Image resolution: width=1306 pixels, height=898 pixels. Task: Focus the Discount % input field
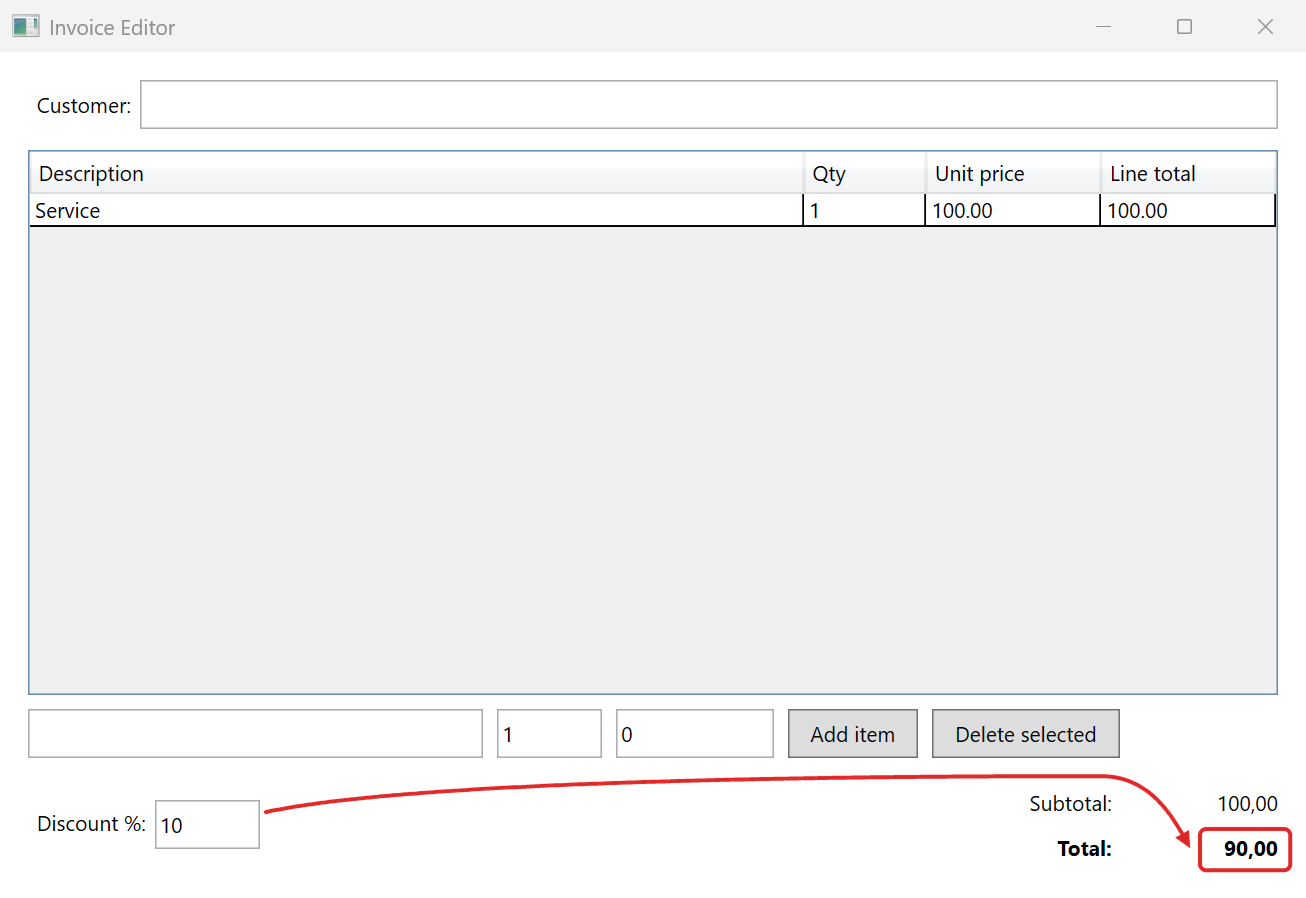coord(207,824)
